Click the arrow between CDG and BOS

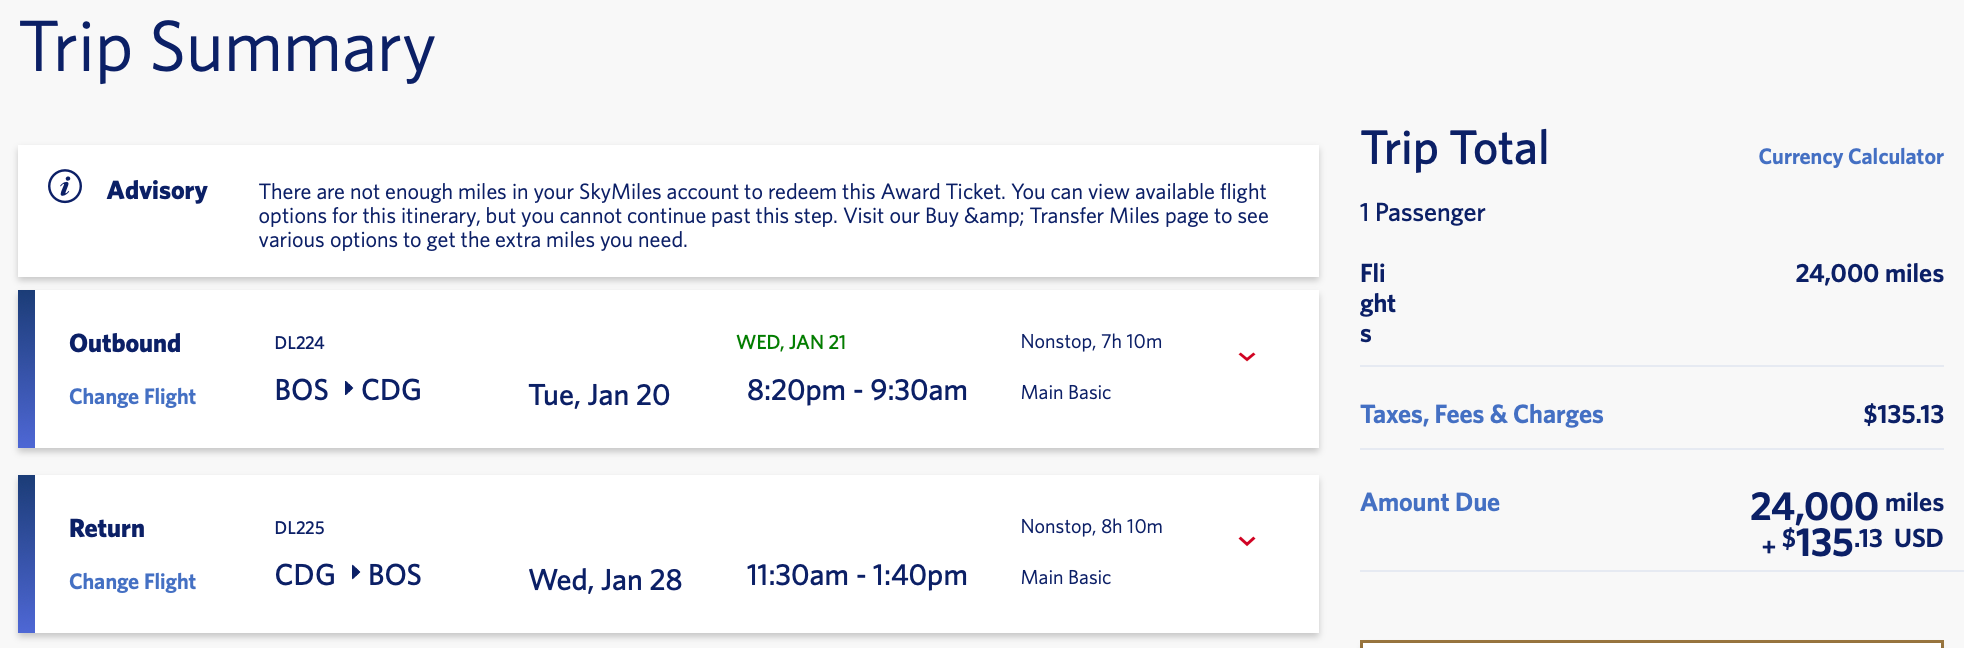pyautogui.click(x=355, y=573)
